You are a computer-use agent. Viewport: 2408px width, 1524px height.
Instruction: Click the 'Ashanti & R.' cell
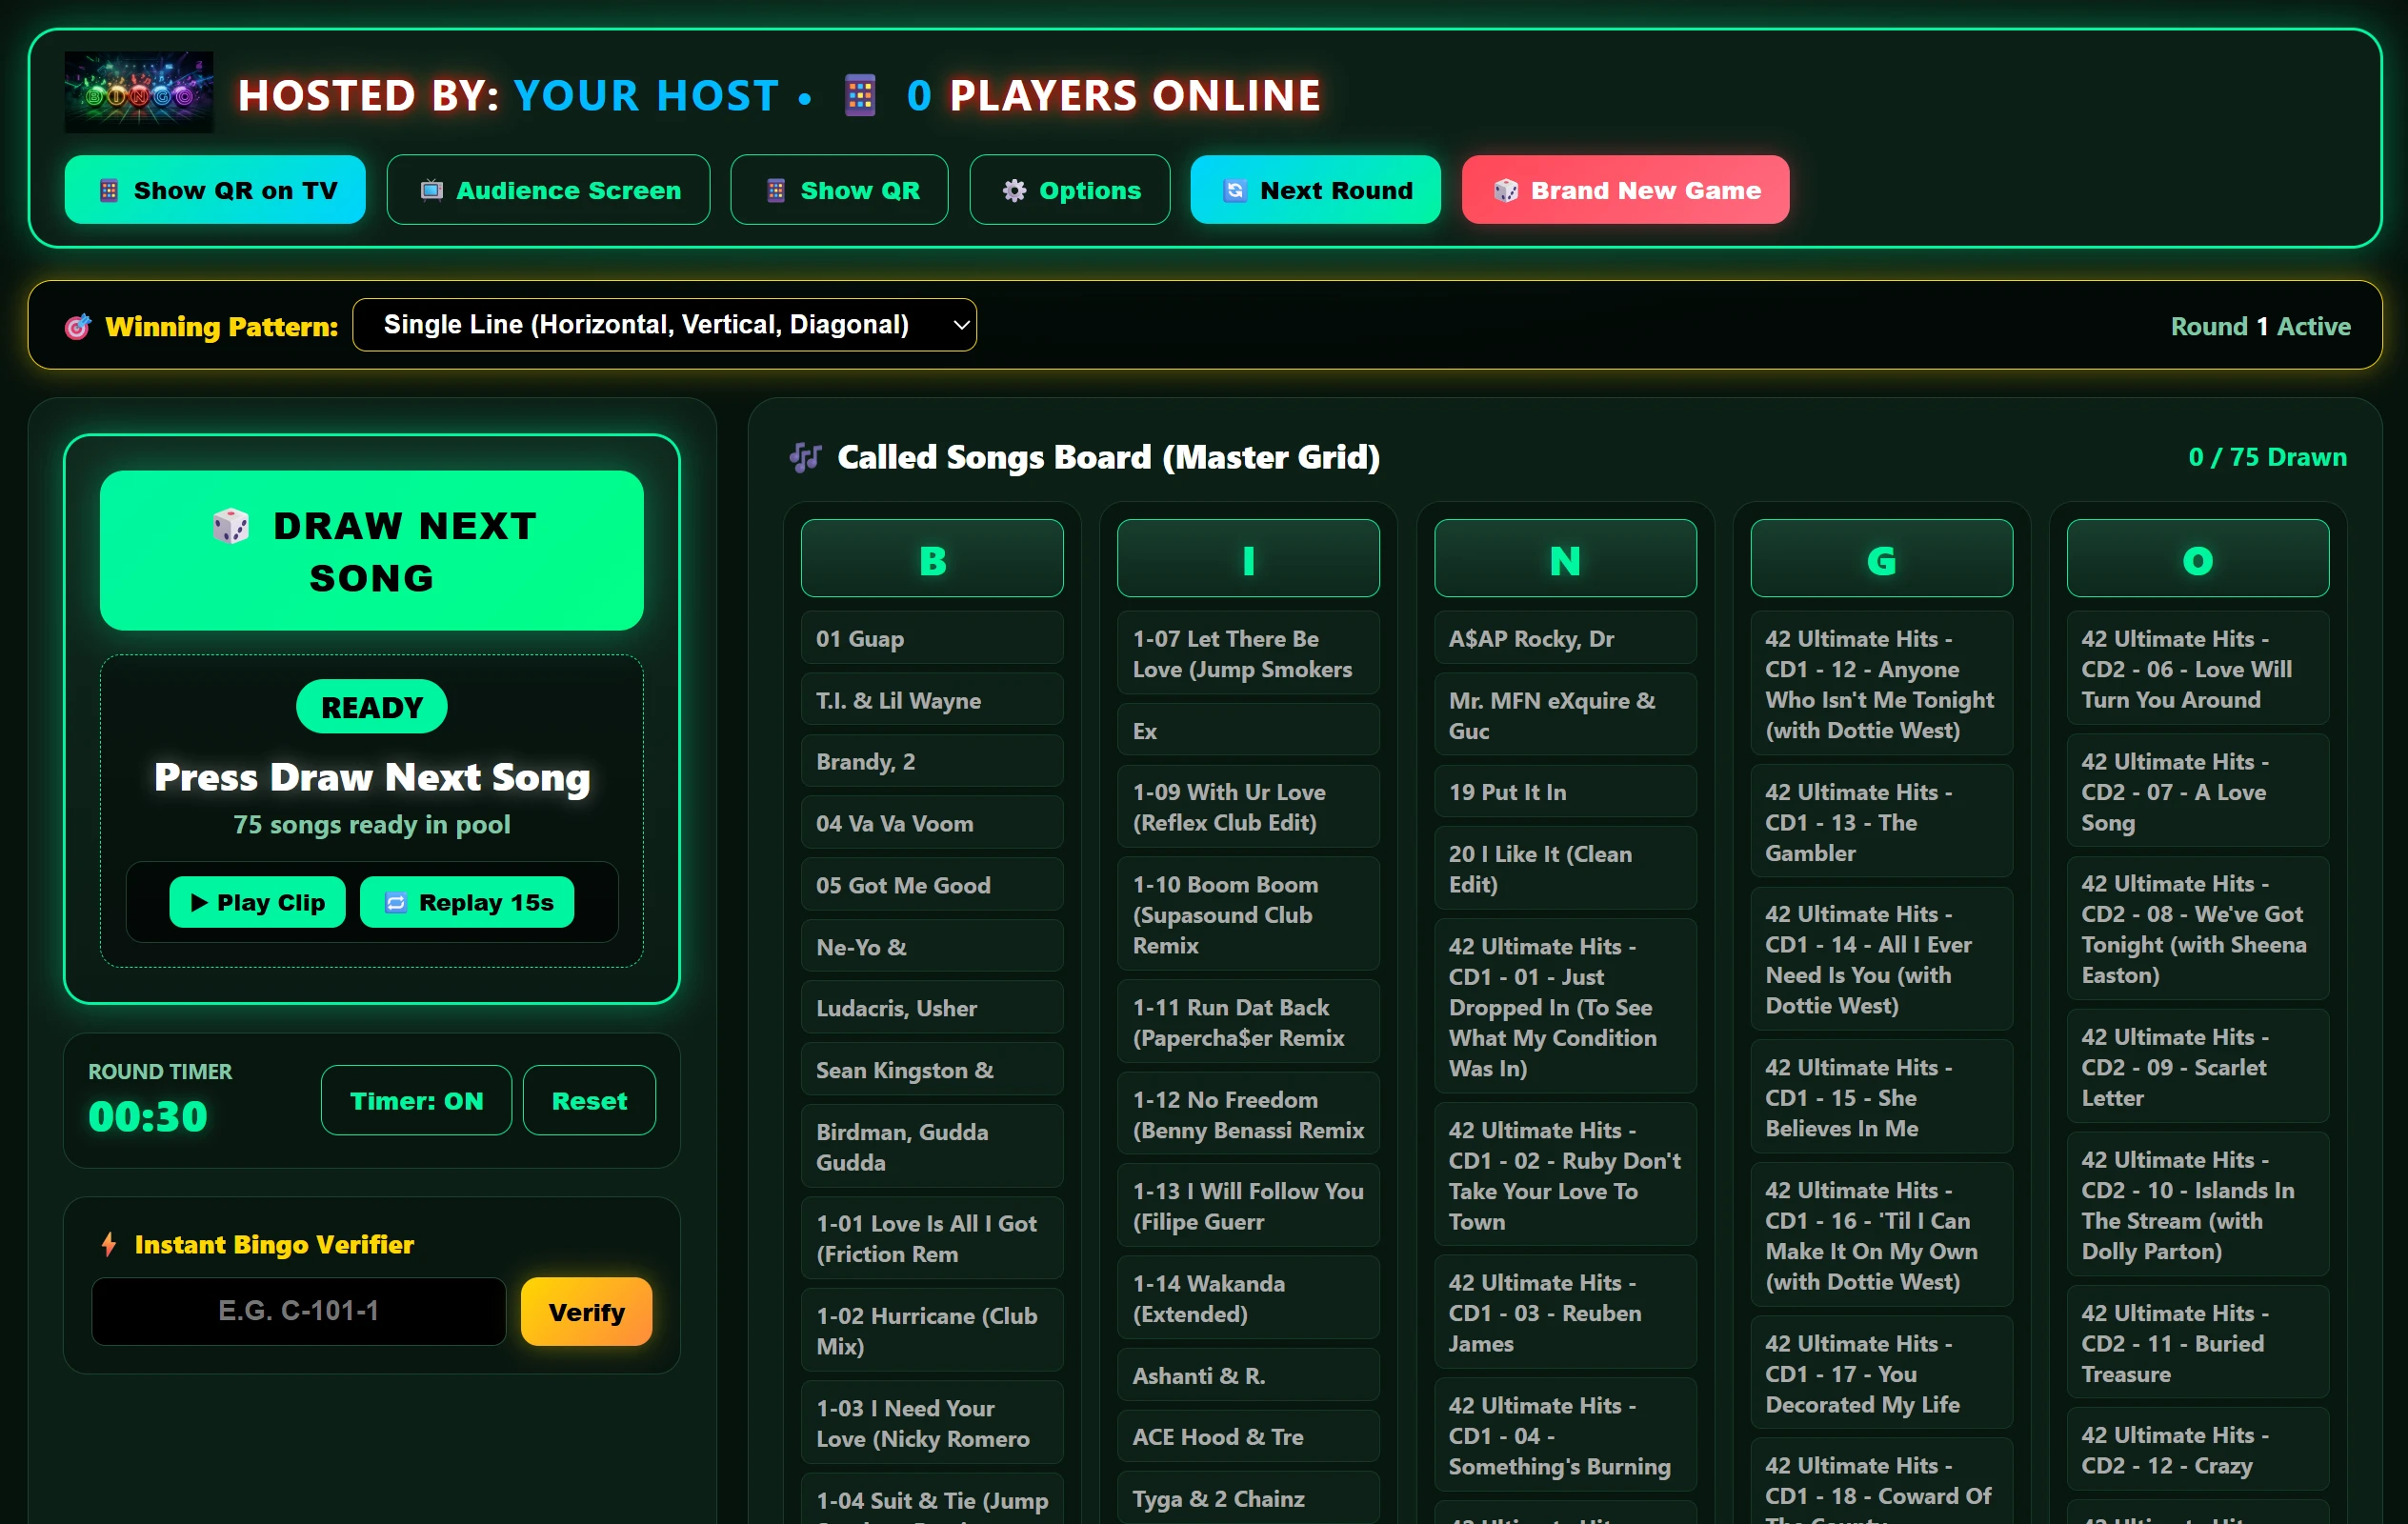coord(1248,1376)
